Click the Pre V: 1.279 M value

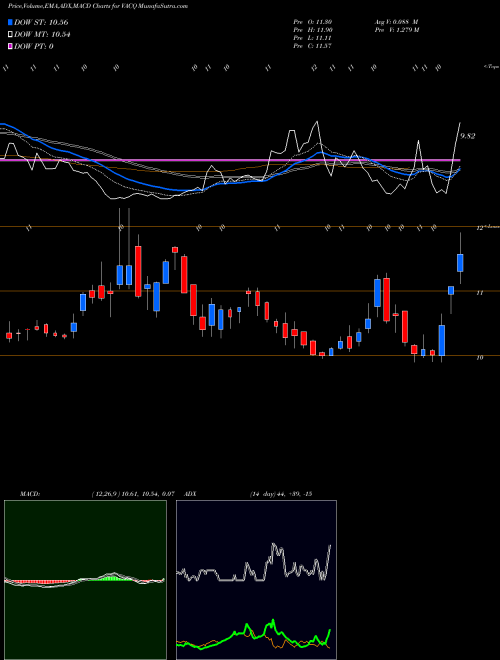pyautogui.click(x=396, y=30)
